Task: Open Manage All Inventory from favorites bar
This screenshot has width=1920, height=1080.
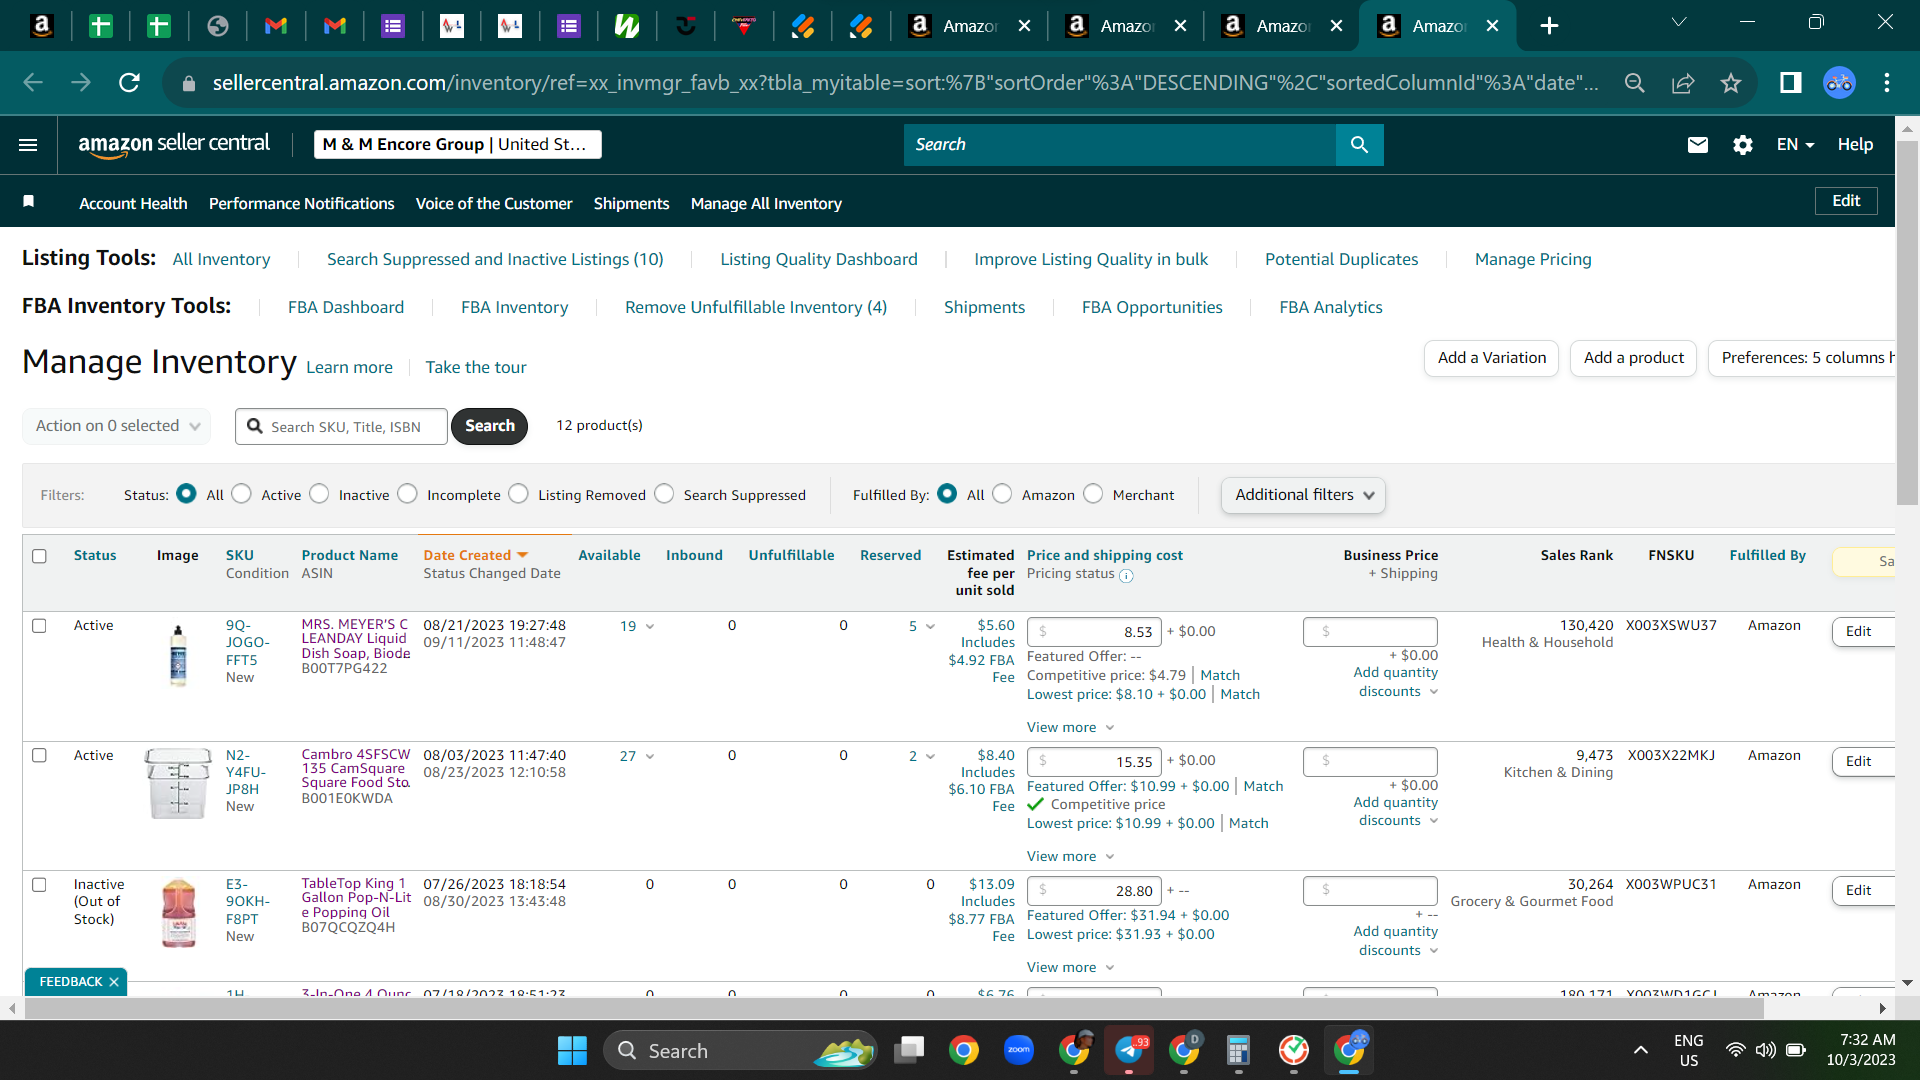Action: [766, 204]
